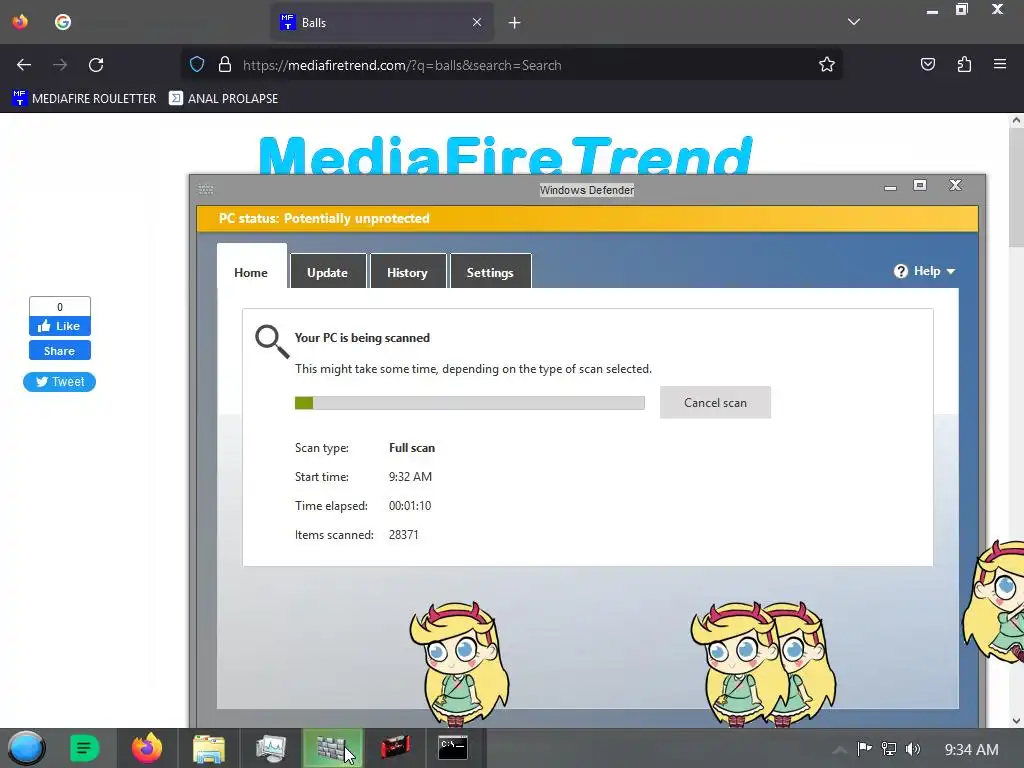This screenshot has width=1024, height=768.
Task: Open the red graphics card taskbar icon
Action: click(x=395, y=747)
